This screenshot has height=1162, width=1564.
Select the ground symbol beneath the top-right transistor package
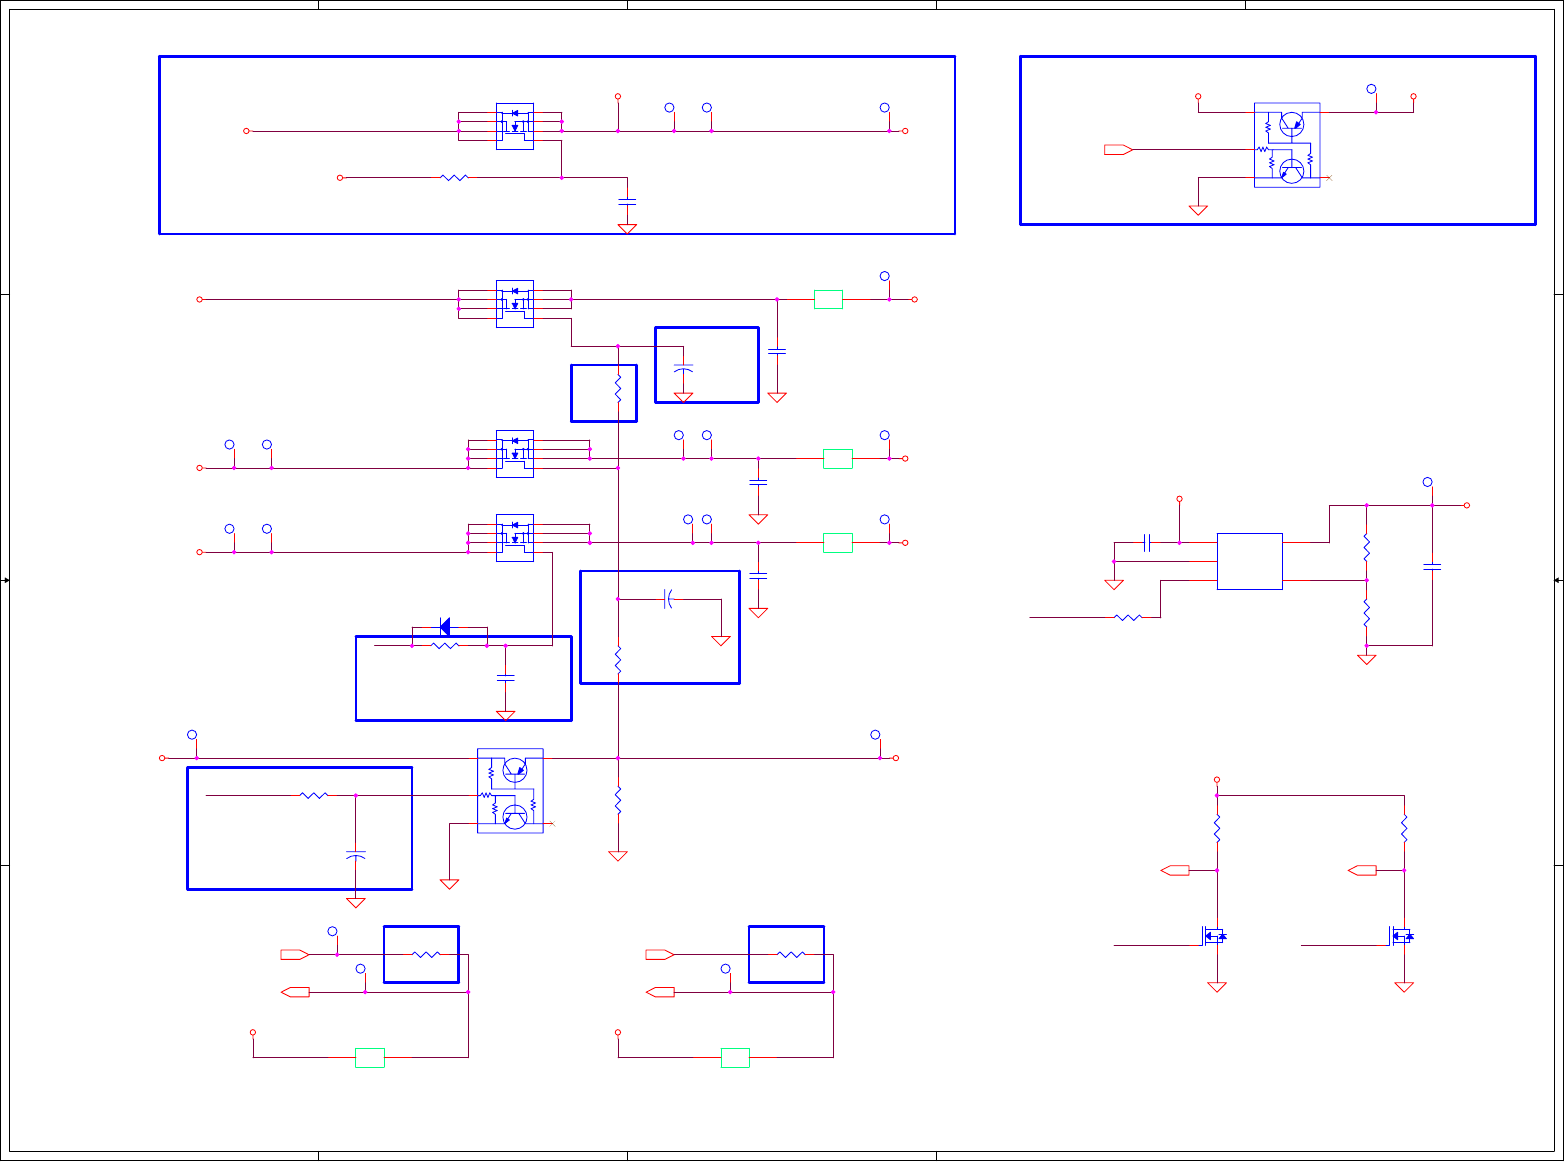coord(1198,210)
